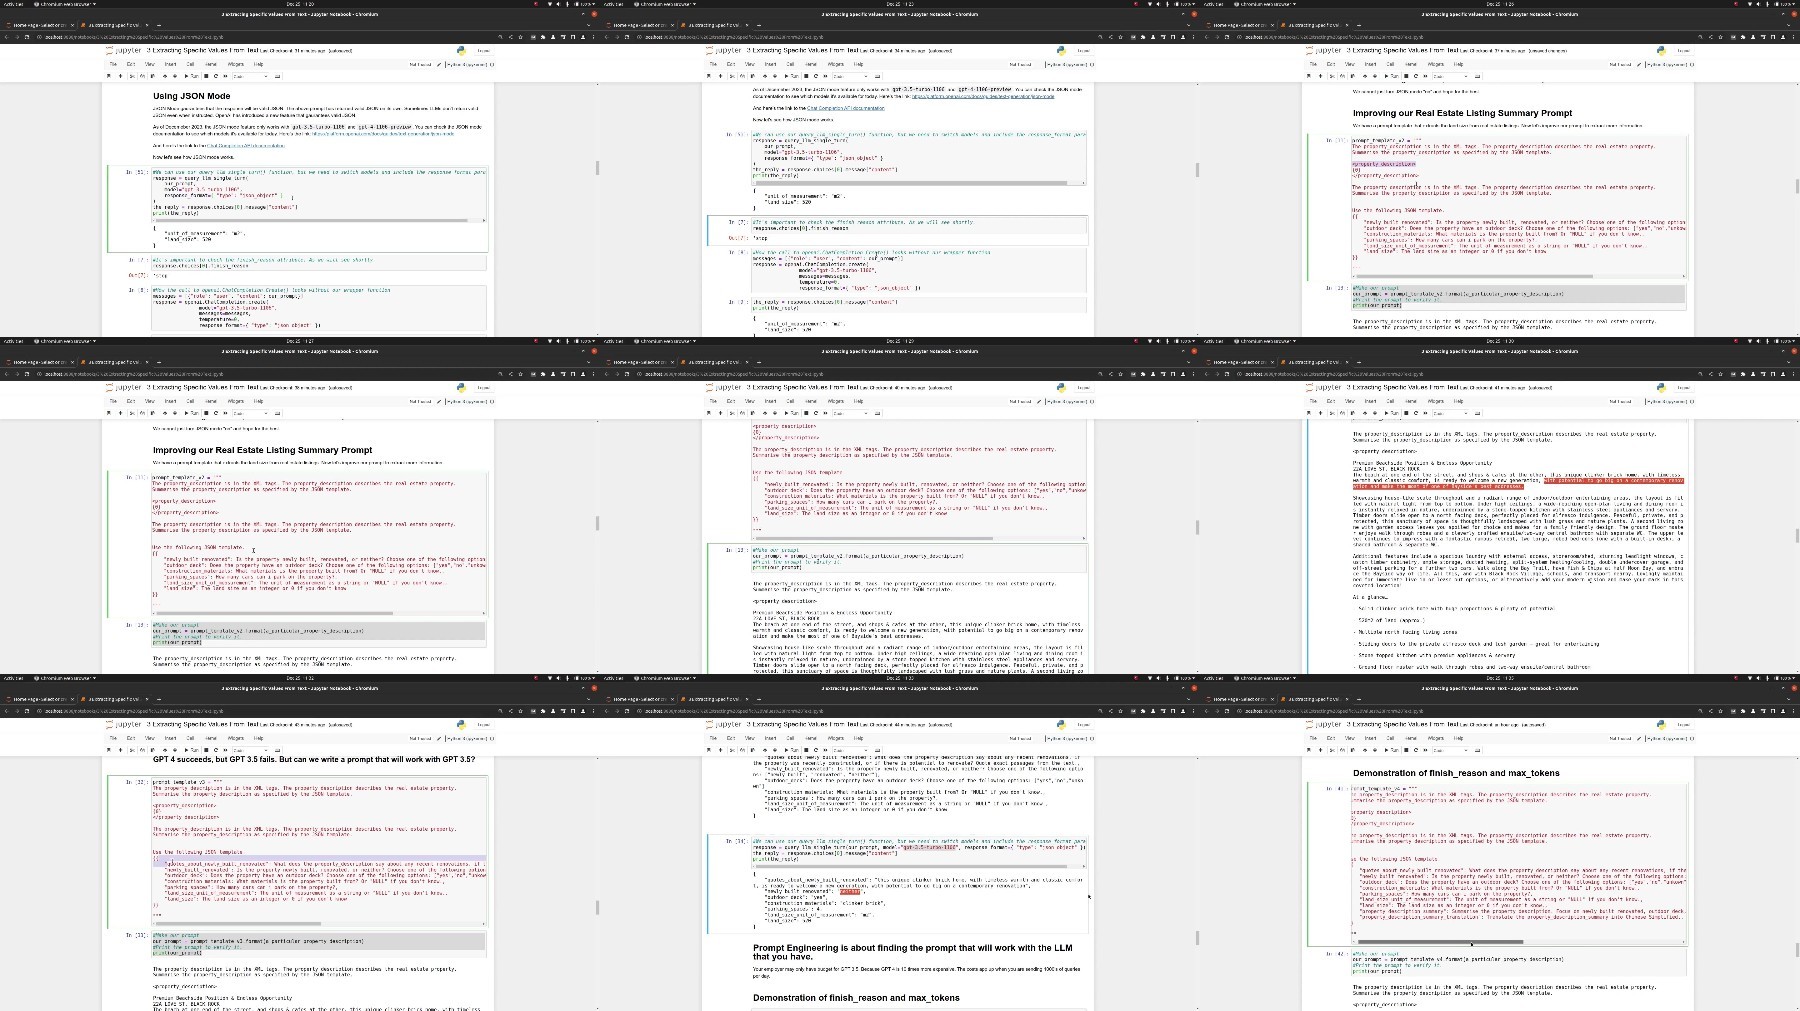Open command palette keyboard icon in 'Using JSON Mode' frame
The image size is (1800, 1011).
tap(277, 76)
